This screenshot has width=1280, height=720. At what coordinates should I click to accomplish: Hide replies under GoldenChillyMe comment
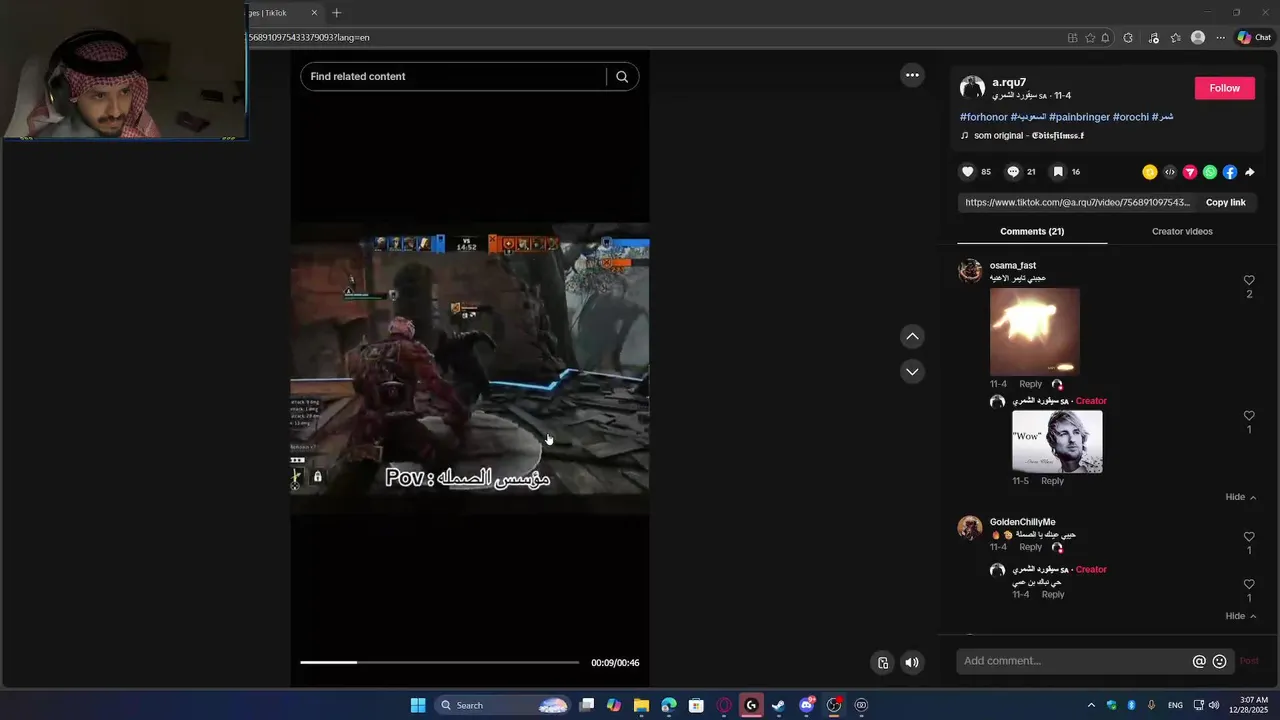[1241, 616]
